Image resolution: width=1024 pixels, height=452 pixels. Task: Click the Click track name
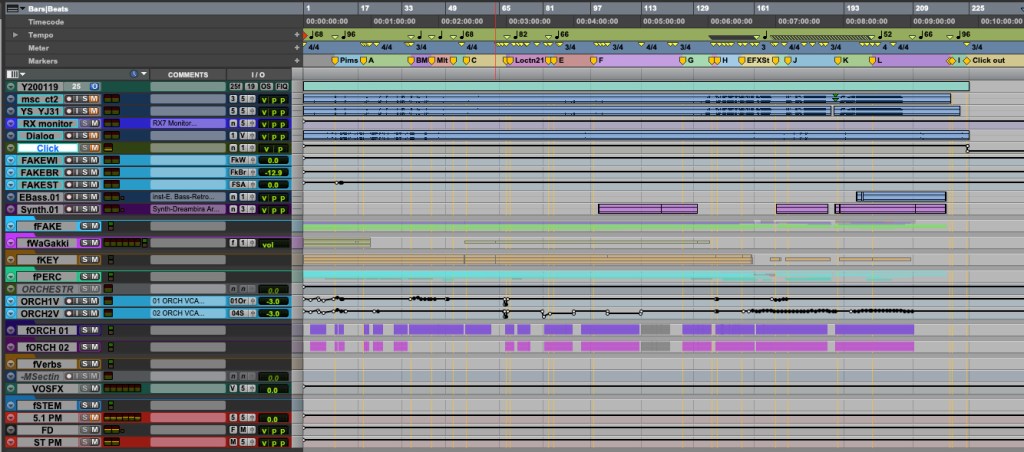[47, 148]
